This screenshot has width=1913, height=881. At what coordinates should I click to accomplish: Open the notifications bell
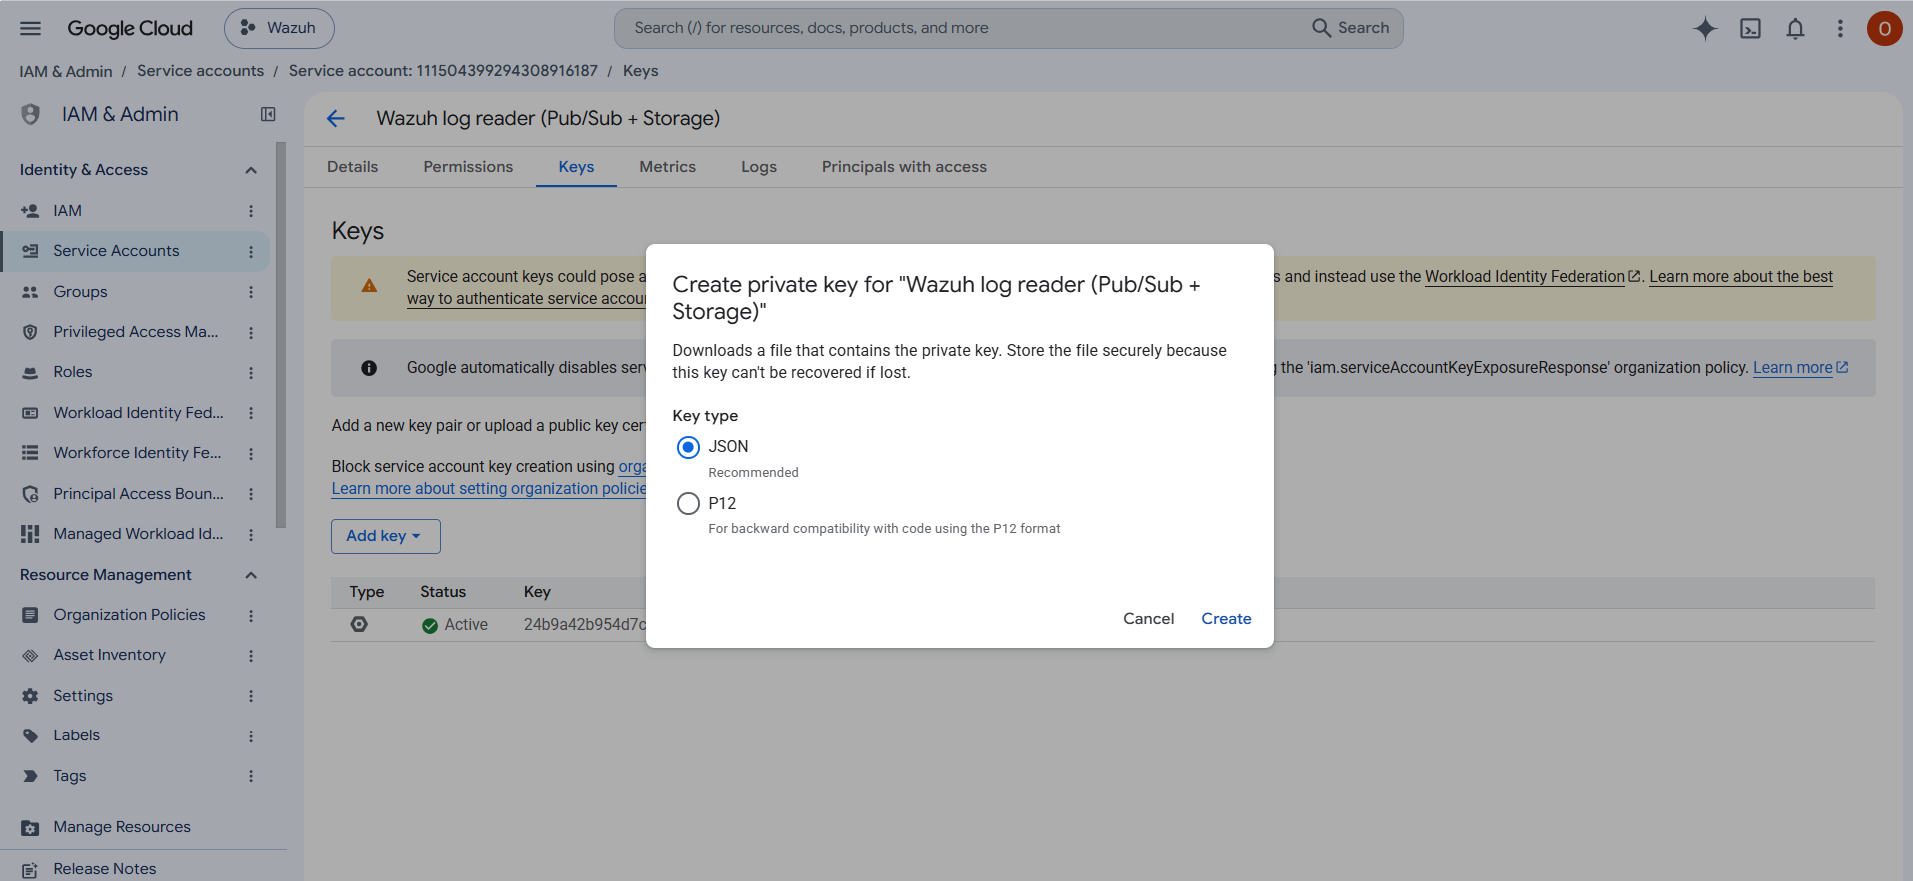(x=1795, y=28)
